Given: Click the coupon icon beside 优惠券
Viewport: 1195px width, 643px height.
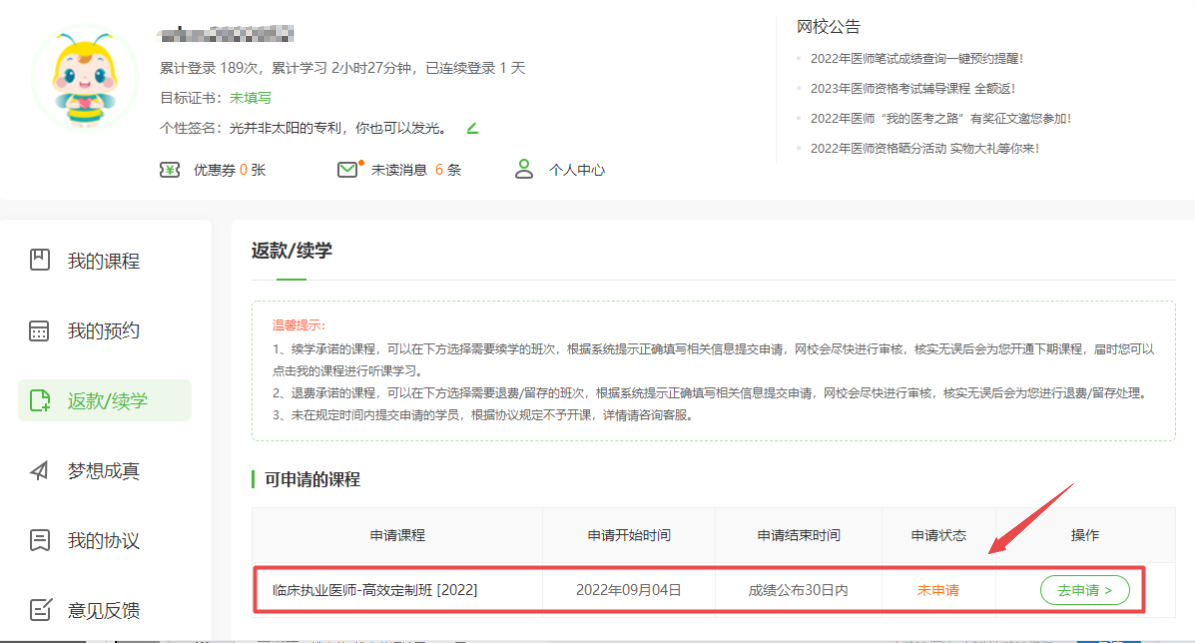Looking at the screenshot, I should coord(170,170).
